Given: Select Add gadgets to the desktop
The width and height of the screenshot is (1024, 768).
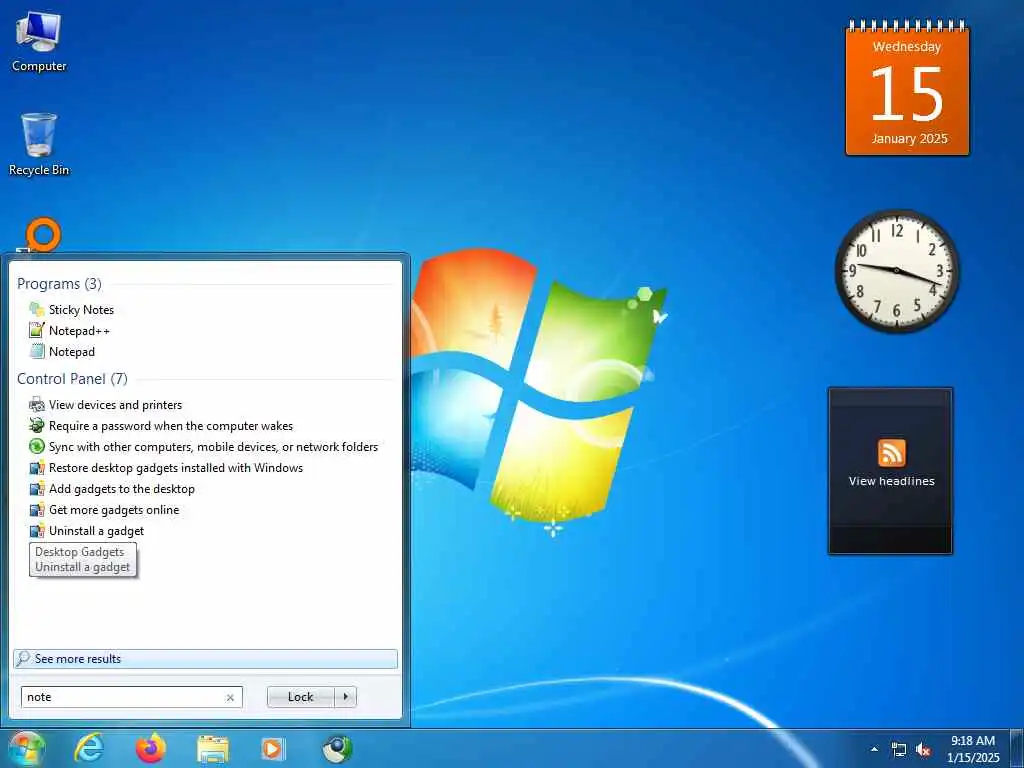Looking at the screenshot, I should [121, 488].
